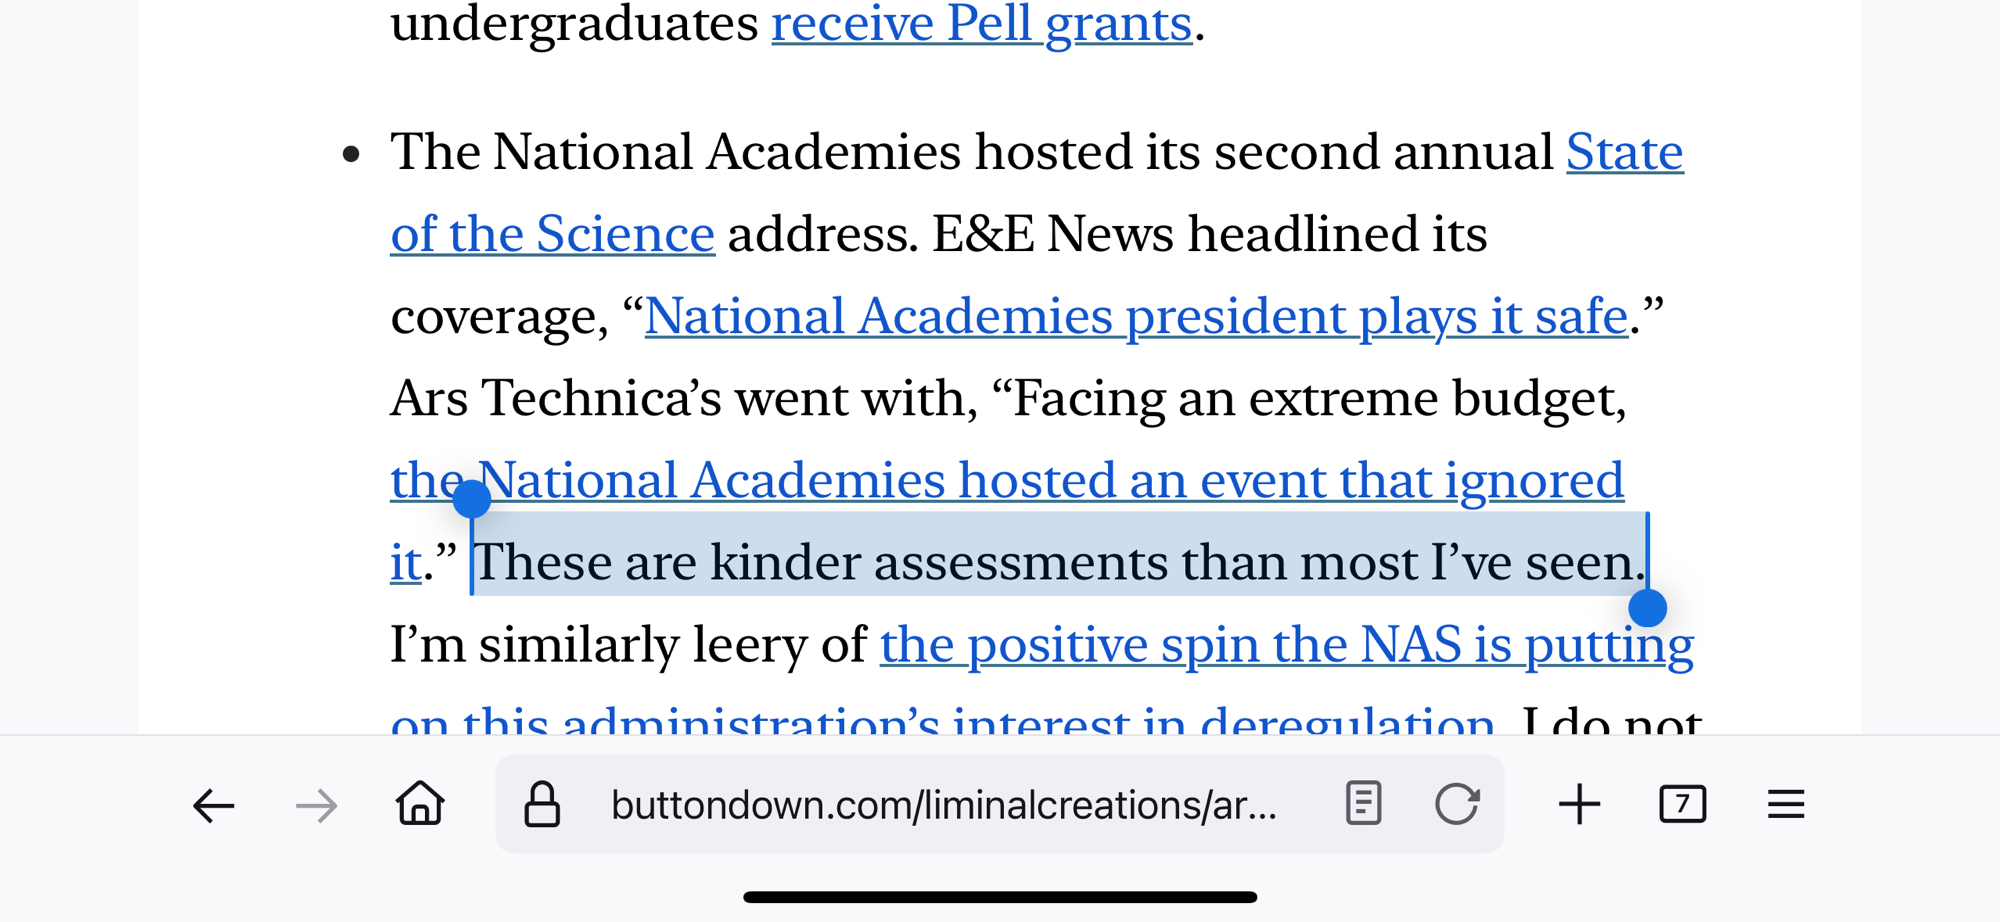Show the open tabs tray
The image size is (2000, 922).
point(1682,804)
